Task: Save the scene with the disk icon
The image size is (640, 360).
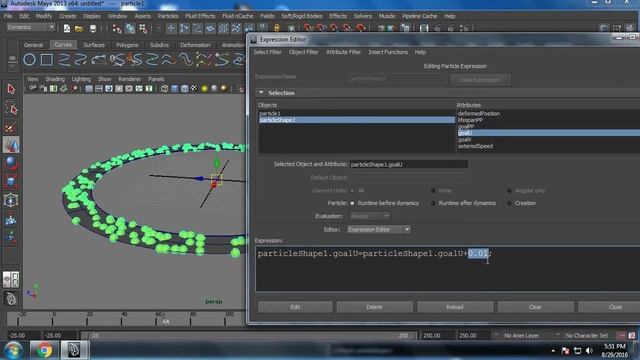Action: pyautogui.click(x=93, y=28)
